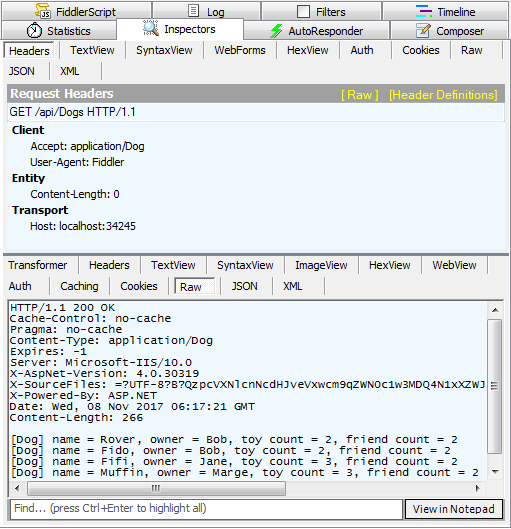Click the X-SourceFiles response header line
This screenshot has width=511, height=529.
(x=248, y=384)
